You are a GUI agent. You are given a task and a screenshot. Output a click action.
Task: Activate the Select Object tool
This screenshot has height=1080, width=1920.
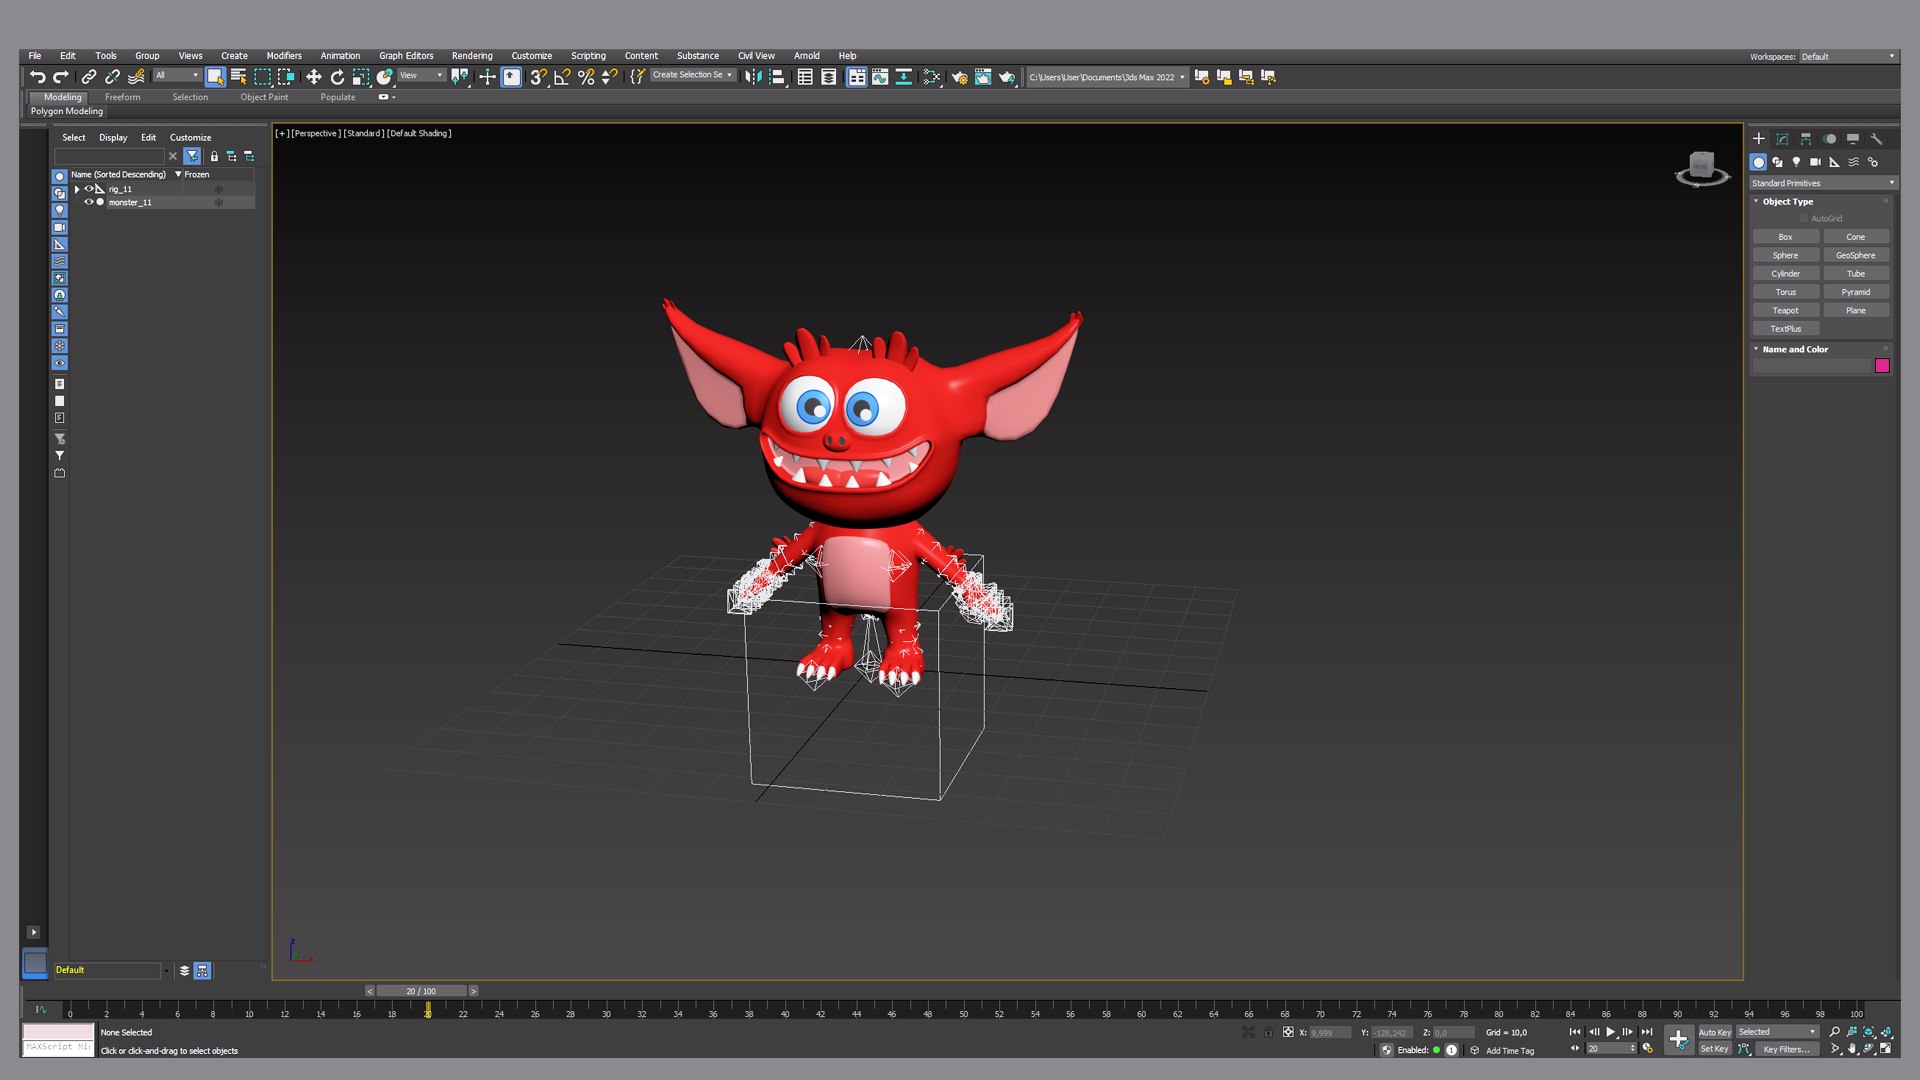point(215,77)
